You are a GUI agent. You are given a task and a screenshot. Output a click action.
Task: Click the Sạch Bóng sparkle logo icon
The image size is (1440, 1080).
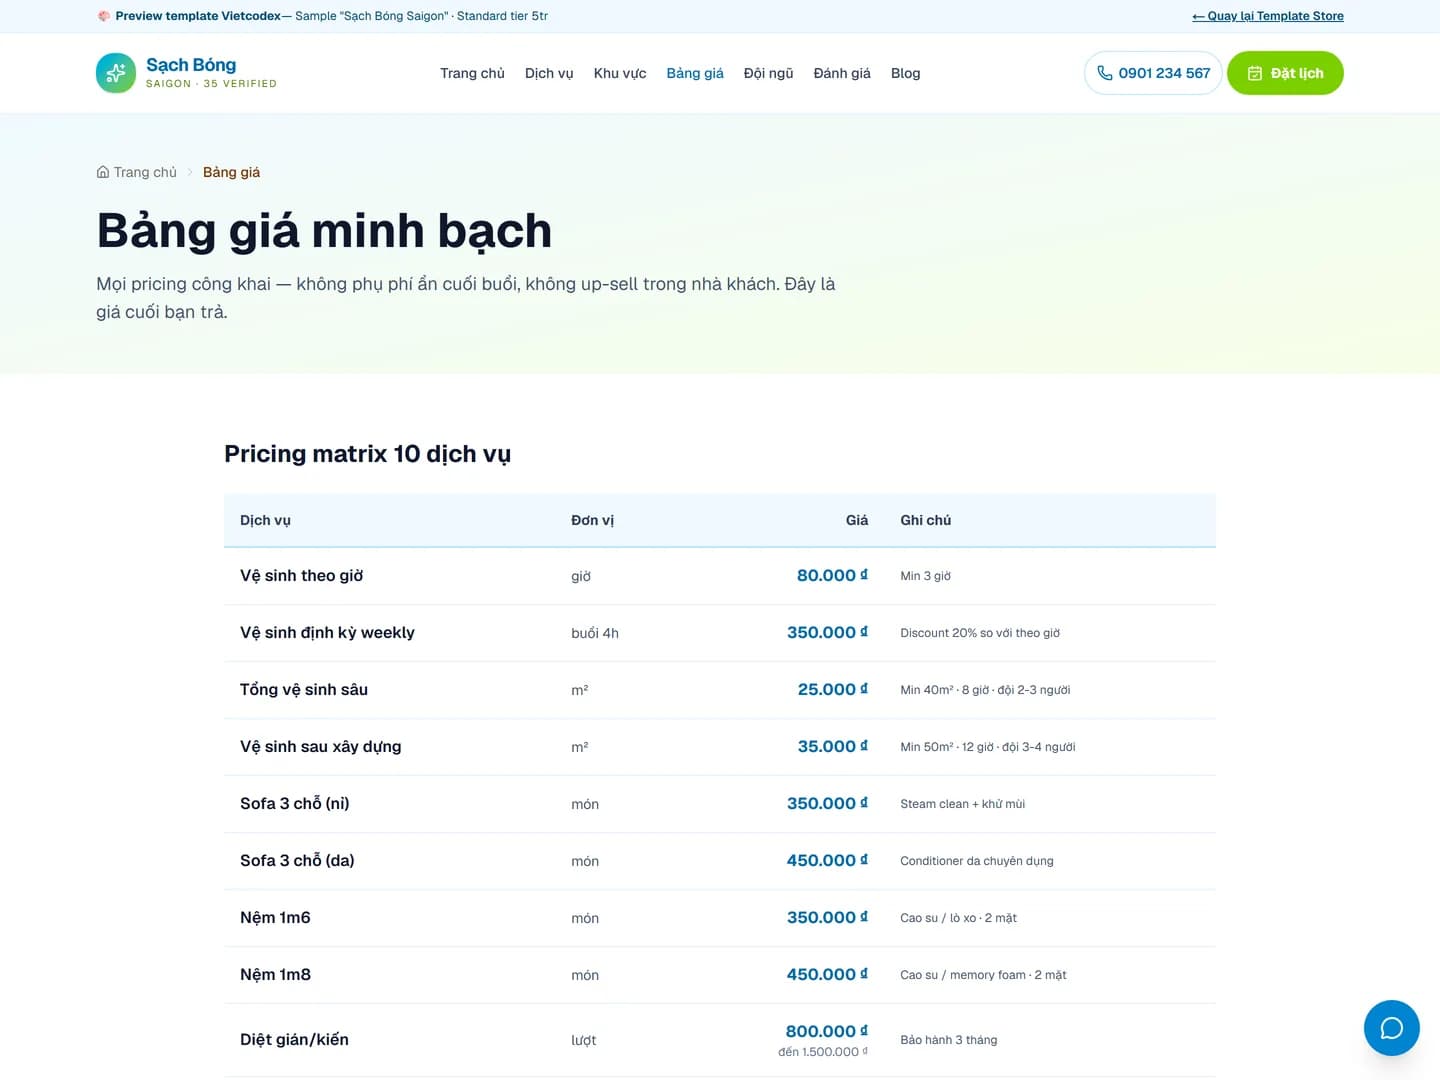tap(116, 73)
